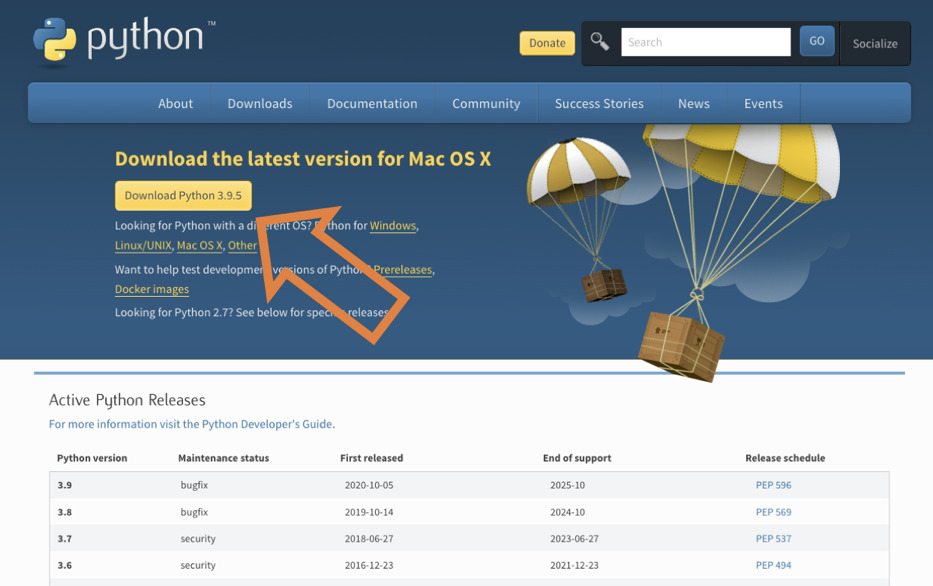Screen dimensions: 933x586
Task: Click the Donate button
Action: [547, 43]
